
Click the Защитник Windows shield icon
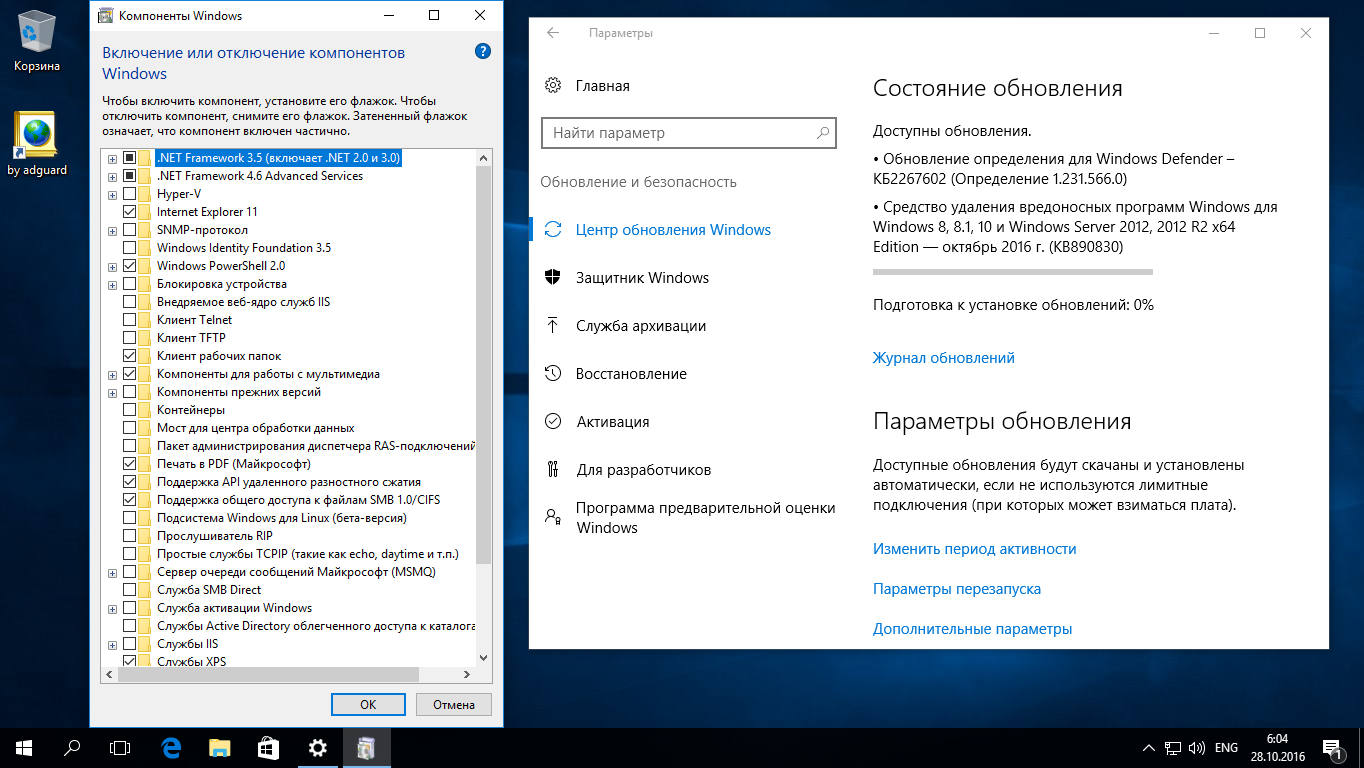coord(553,278)
